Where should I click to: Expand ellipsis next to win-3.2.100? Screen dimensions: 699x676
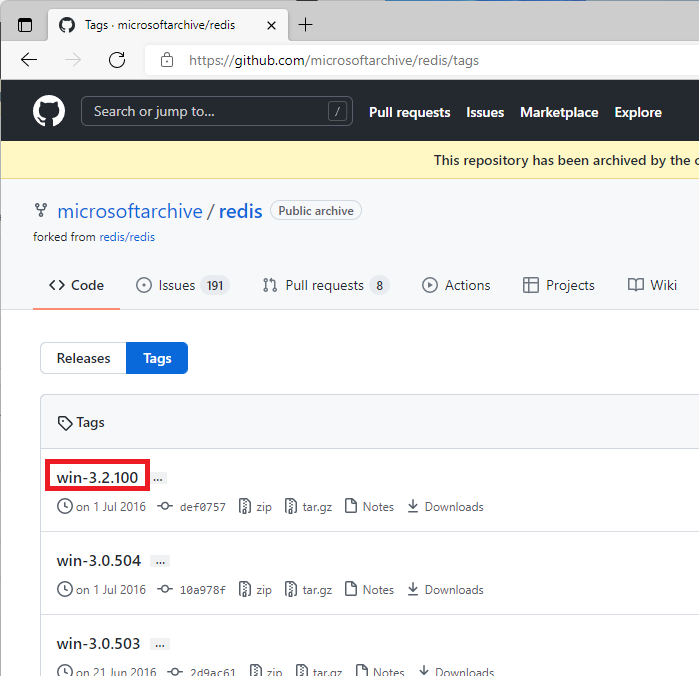coord(158,478)
